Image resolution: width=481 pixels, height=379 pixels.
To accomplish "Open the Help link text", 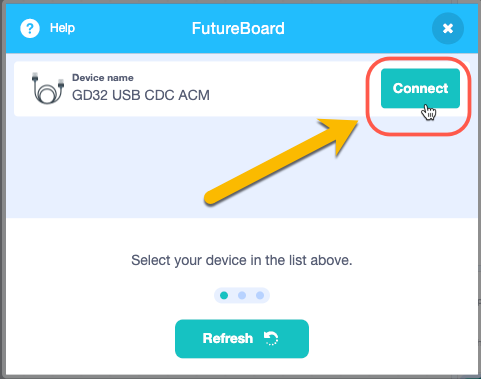I will point(62,28).
